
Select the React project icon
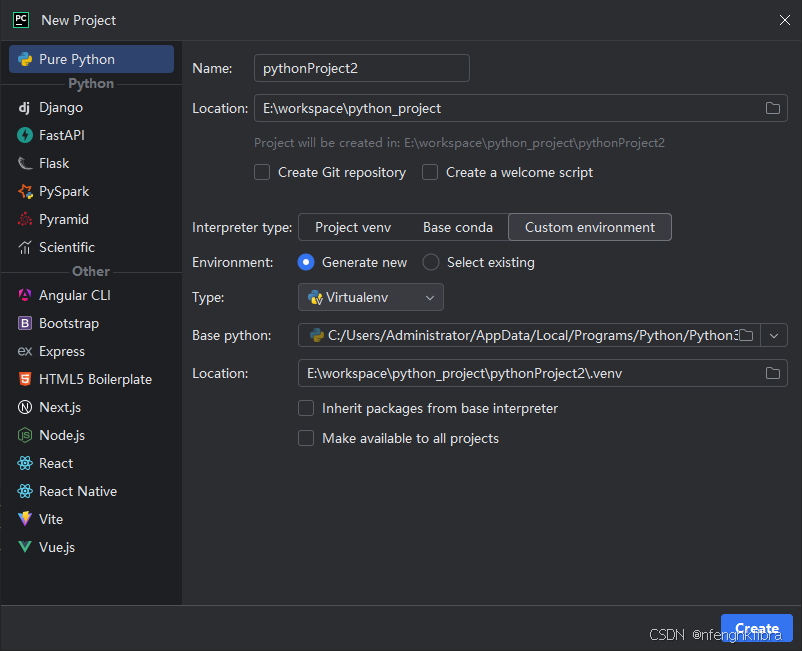tap(25, 463)
